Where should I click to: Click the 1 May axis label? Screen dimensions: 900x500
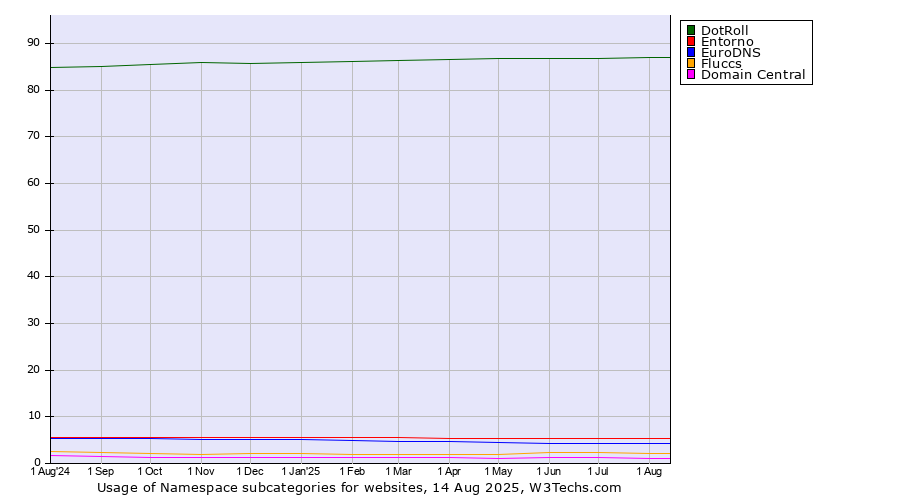[498, 471]
